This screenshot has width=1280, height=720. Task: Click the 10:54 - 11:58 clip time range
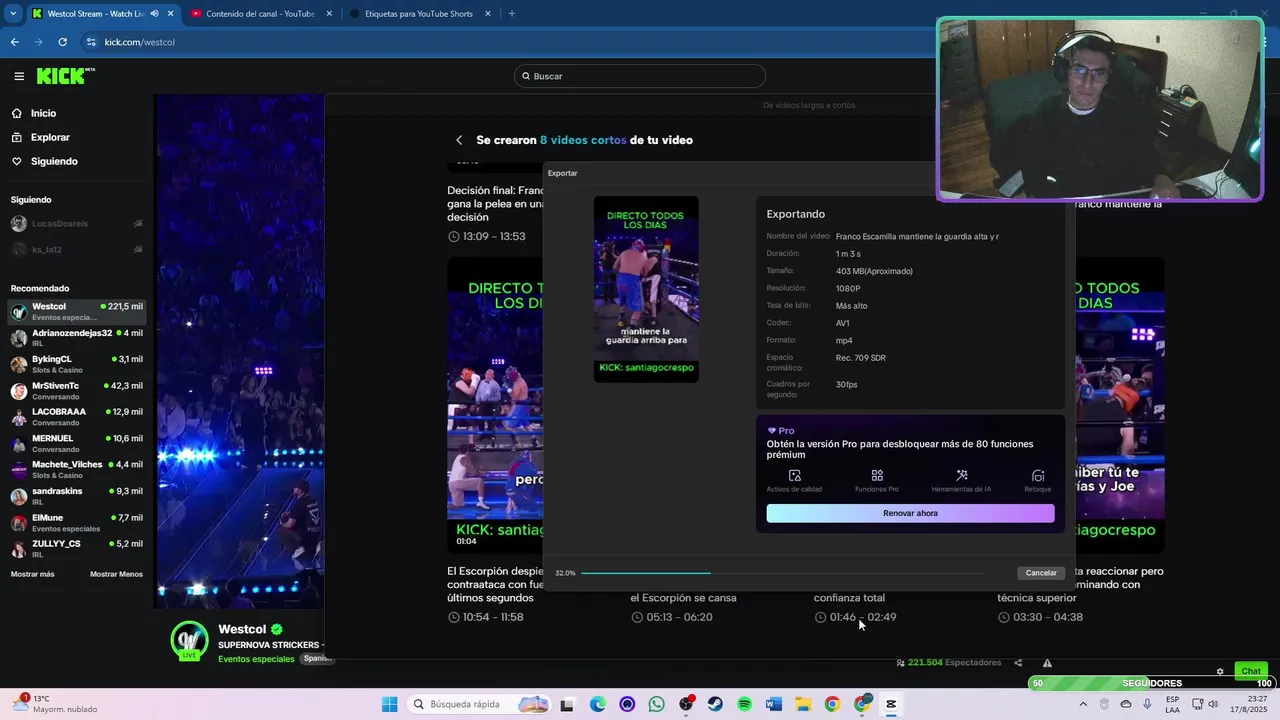(x=493, y=617)
